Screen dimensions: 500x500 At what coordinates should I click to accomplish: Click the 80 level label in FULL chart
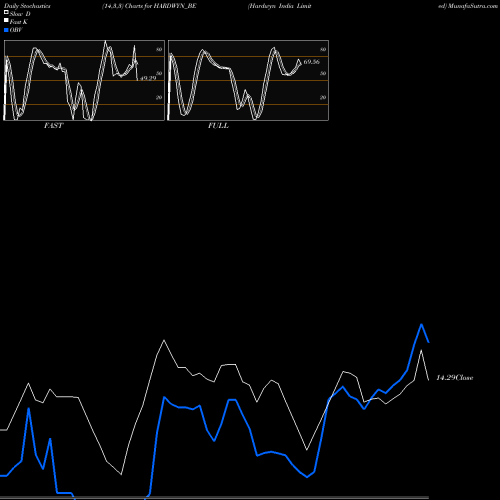[x=323, y=50]
